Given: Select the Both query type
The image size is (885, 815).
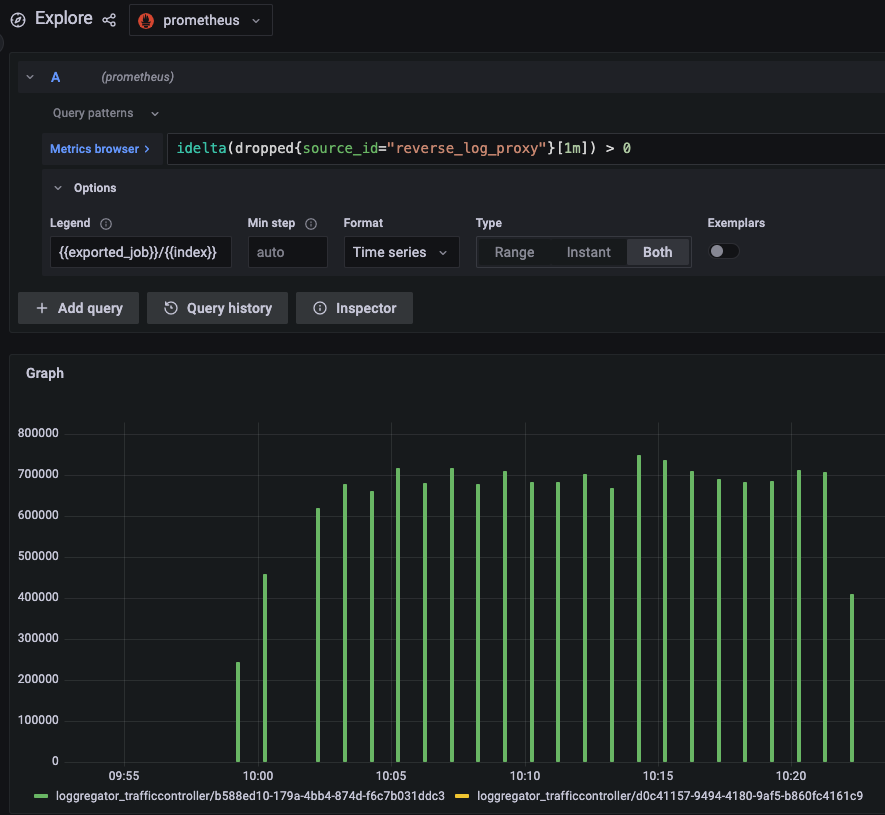Looking at the screenshot, I should click(x=657, y=252).
